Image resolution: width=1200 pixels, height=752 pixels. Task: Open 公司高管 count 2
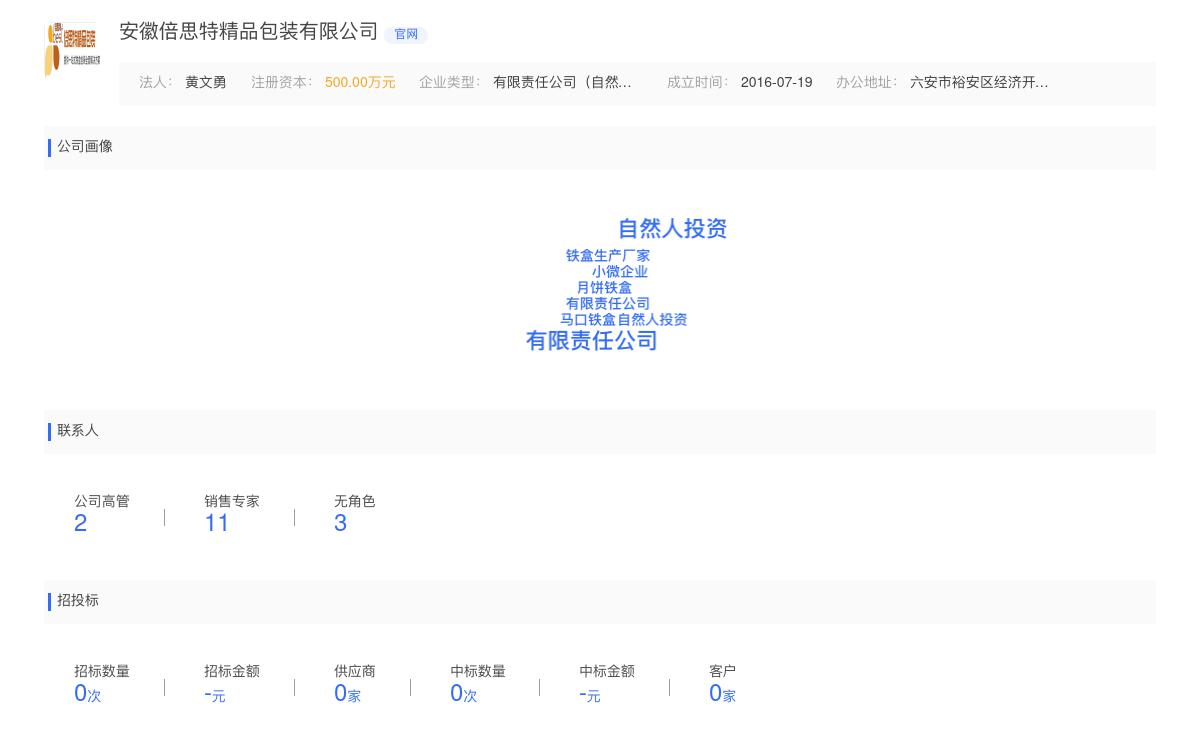(80, 523)
